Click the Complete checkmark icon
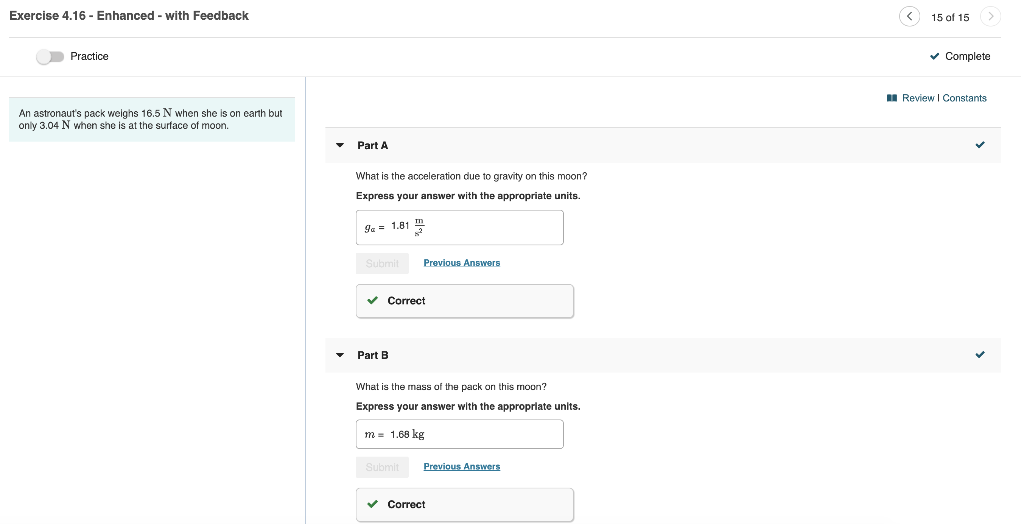The image size is (1024, 524). pos(935,56)
